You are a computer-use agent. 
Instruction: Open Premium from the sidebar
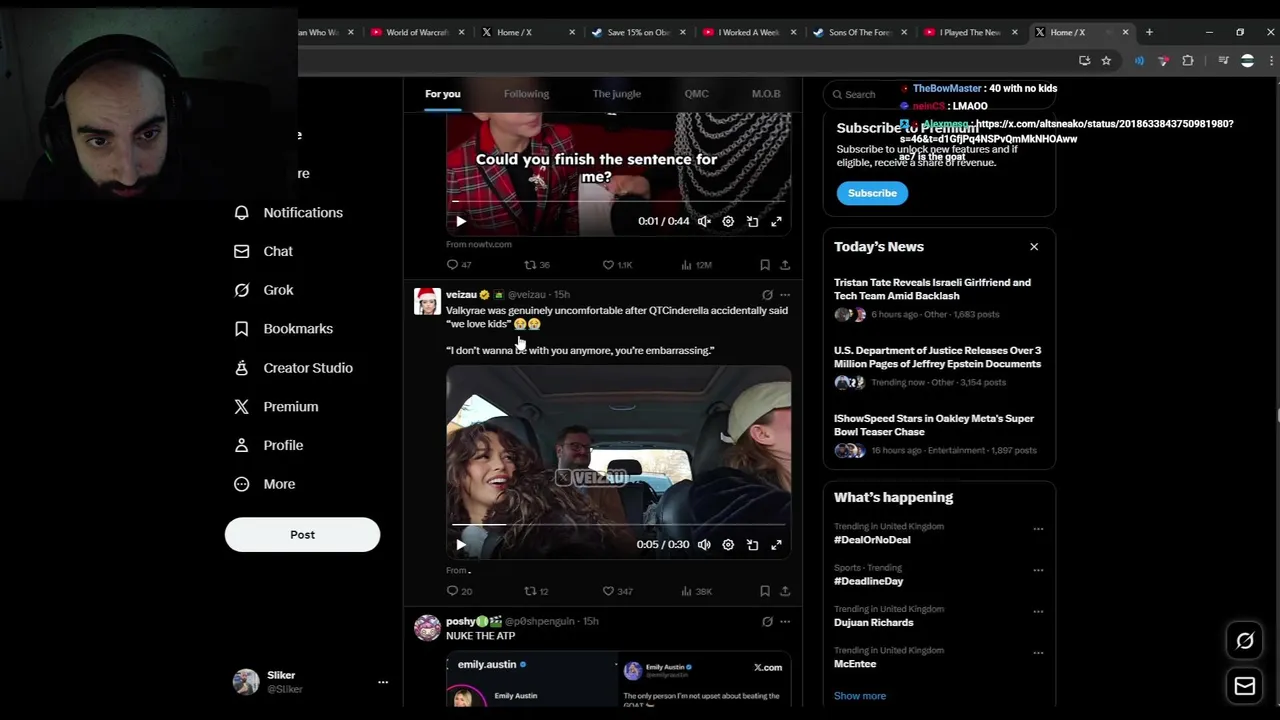coord(276,407)
